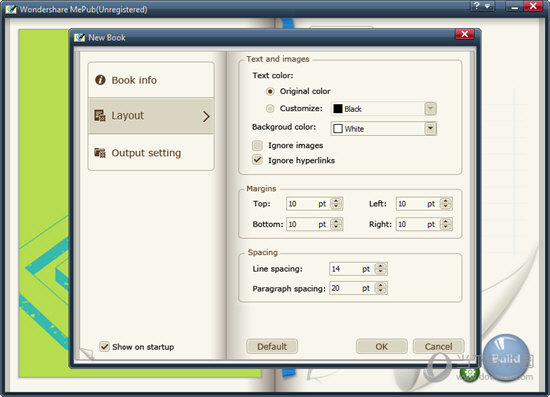Open the Book info section
This screenshot has height=397, width=550.
151,80
